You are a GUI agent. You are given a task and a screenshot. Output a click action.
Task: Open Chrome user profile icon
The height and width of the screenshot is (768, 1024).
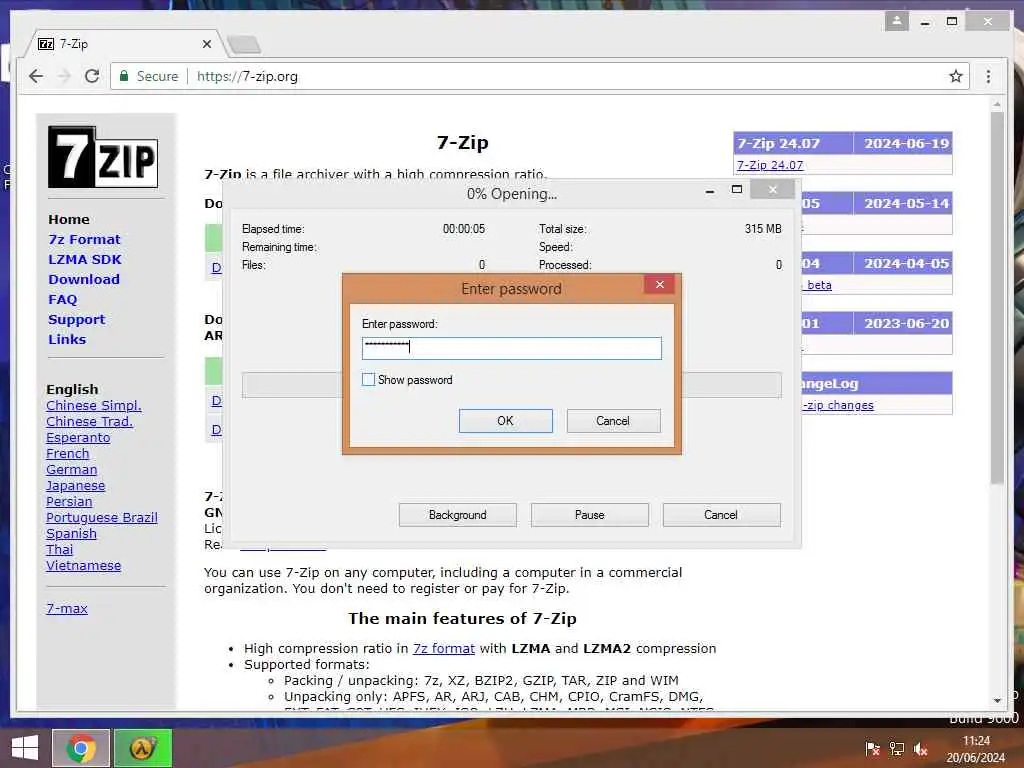[x=897, y=21]
